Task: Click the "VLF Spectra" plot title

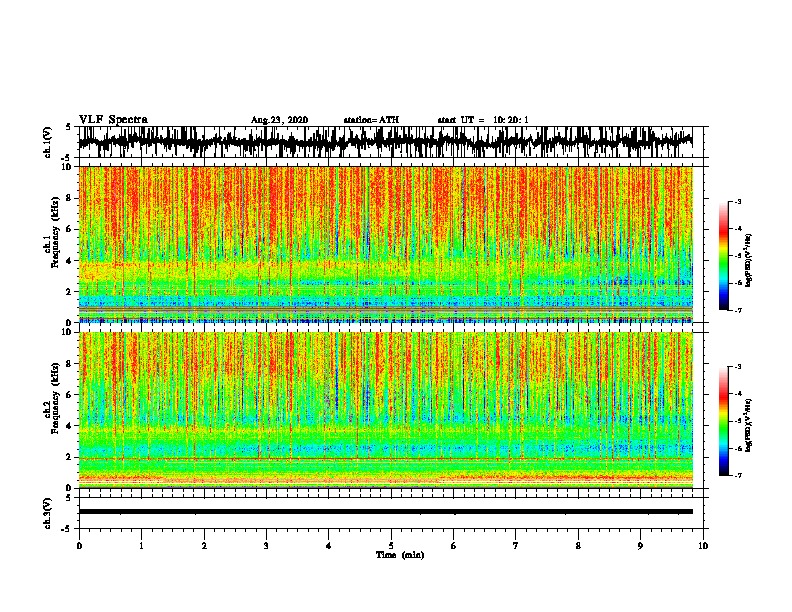Action: coord(113,120)
